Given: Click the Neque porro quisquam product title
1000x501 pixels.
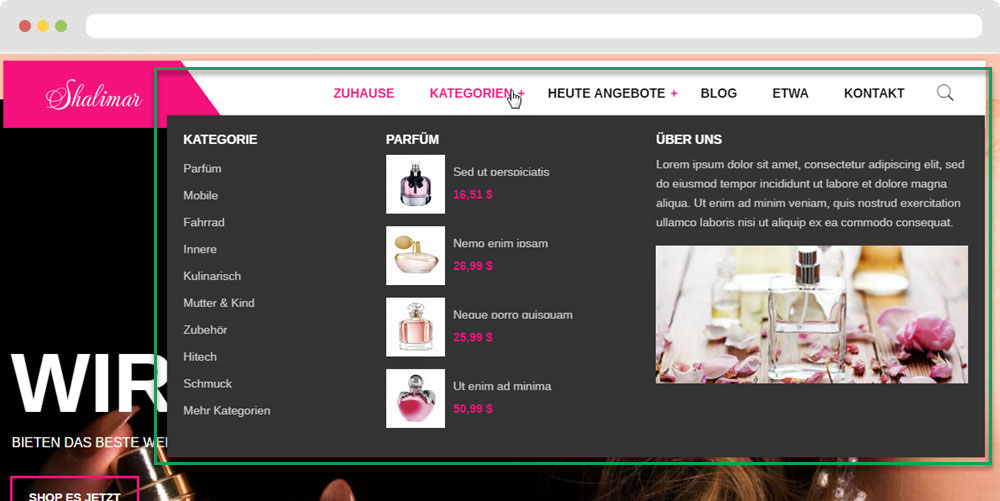Looking at the screenshot, I should pyautogui.click(x=513, y=314).
